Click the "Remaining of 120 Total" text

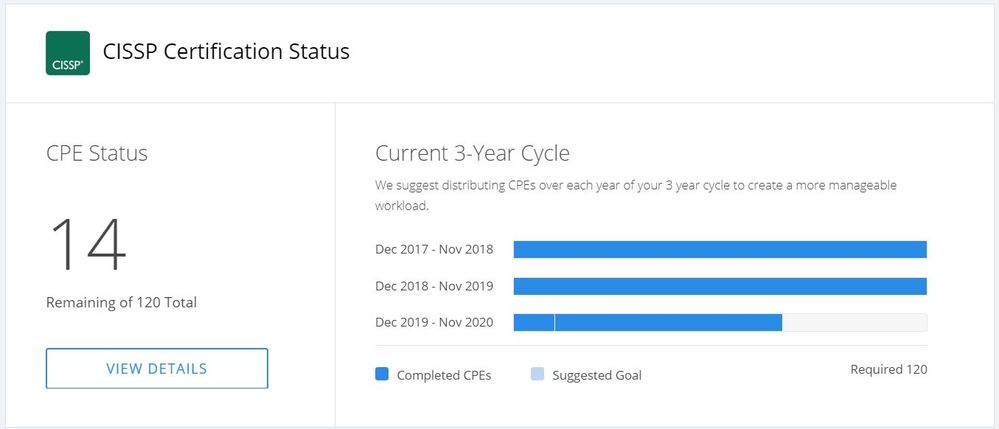point(121,302)
